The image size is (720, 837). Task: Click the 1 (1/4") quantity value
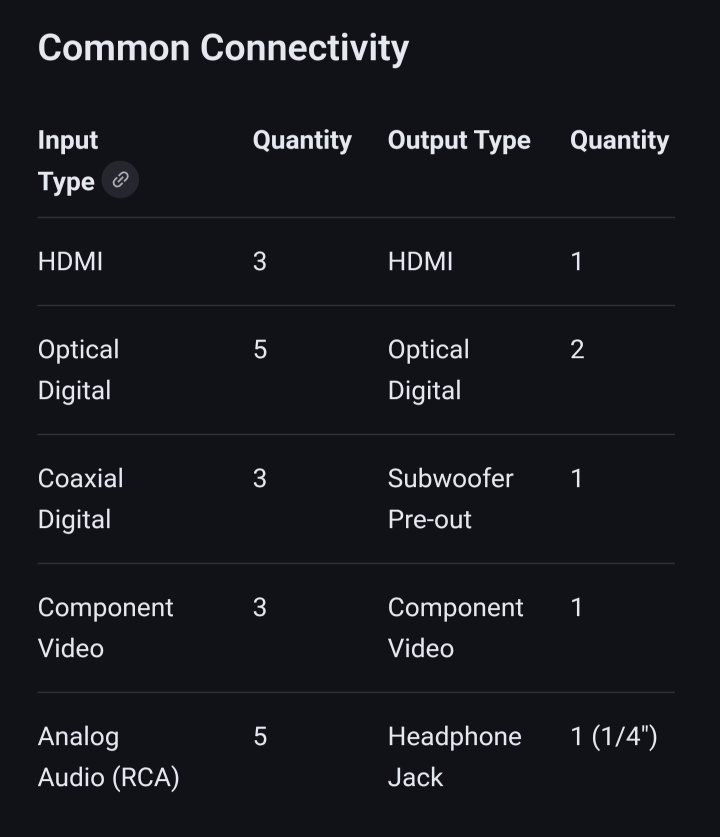coord(613,737)
